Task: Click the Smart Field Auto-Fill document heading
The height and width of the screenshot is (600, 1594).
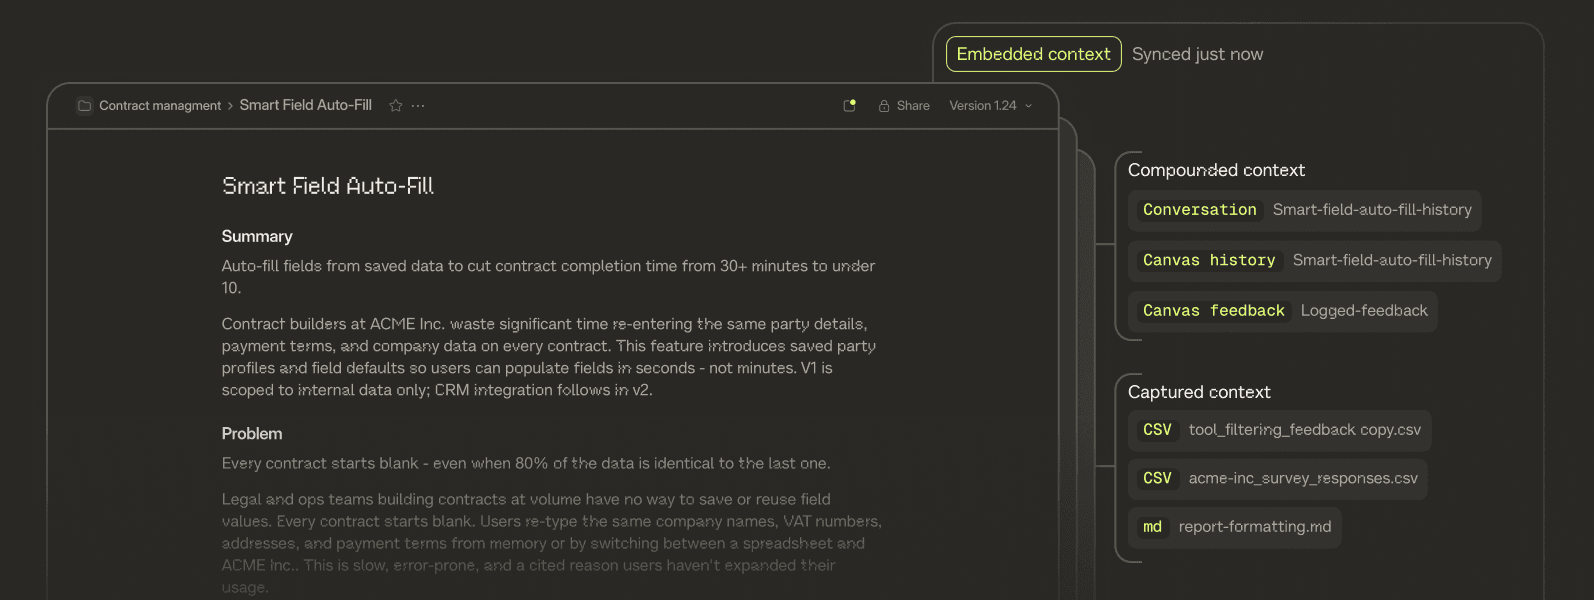Action: (x=327, y=186)
